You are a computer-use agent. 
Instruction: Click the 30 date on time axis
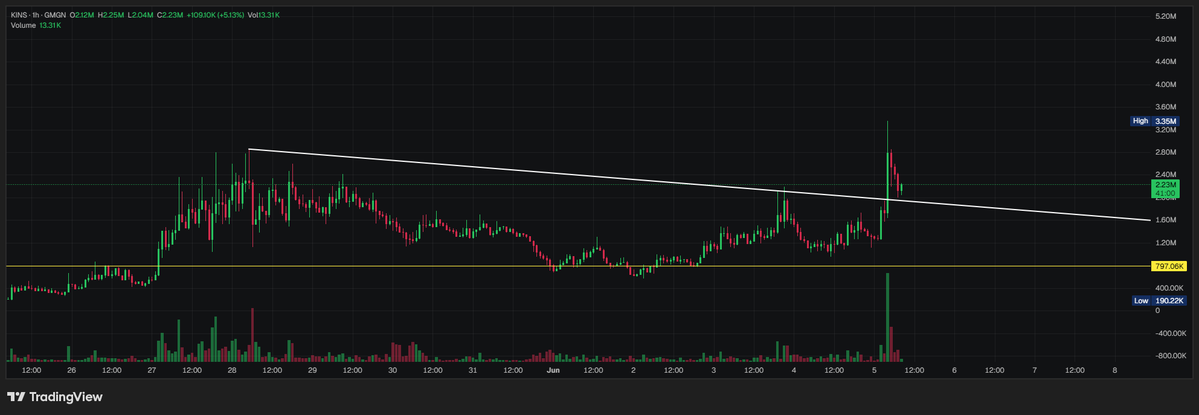392,370
